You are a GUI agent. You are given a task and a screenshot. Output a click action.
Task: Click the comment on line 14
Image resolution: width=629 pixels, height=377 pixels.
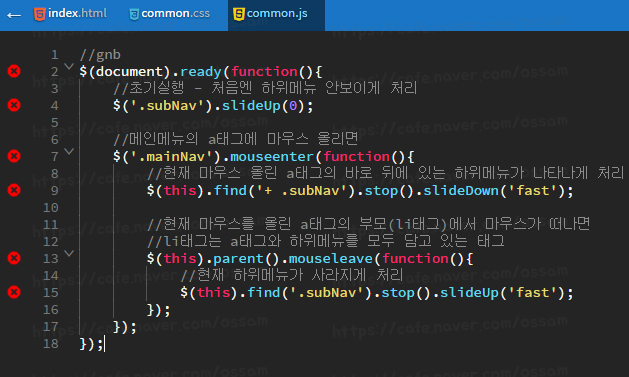292,276
